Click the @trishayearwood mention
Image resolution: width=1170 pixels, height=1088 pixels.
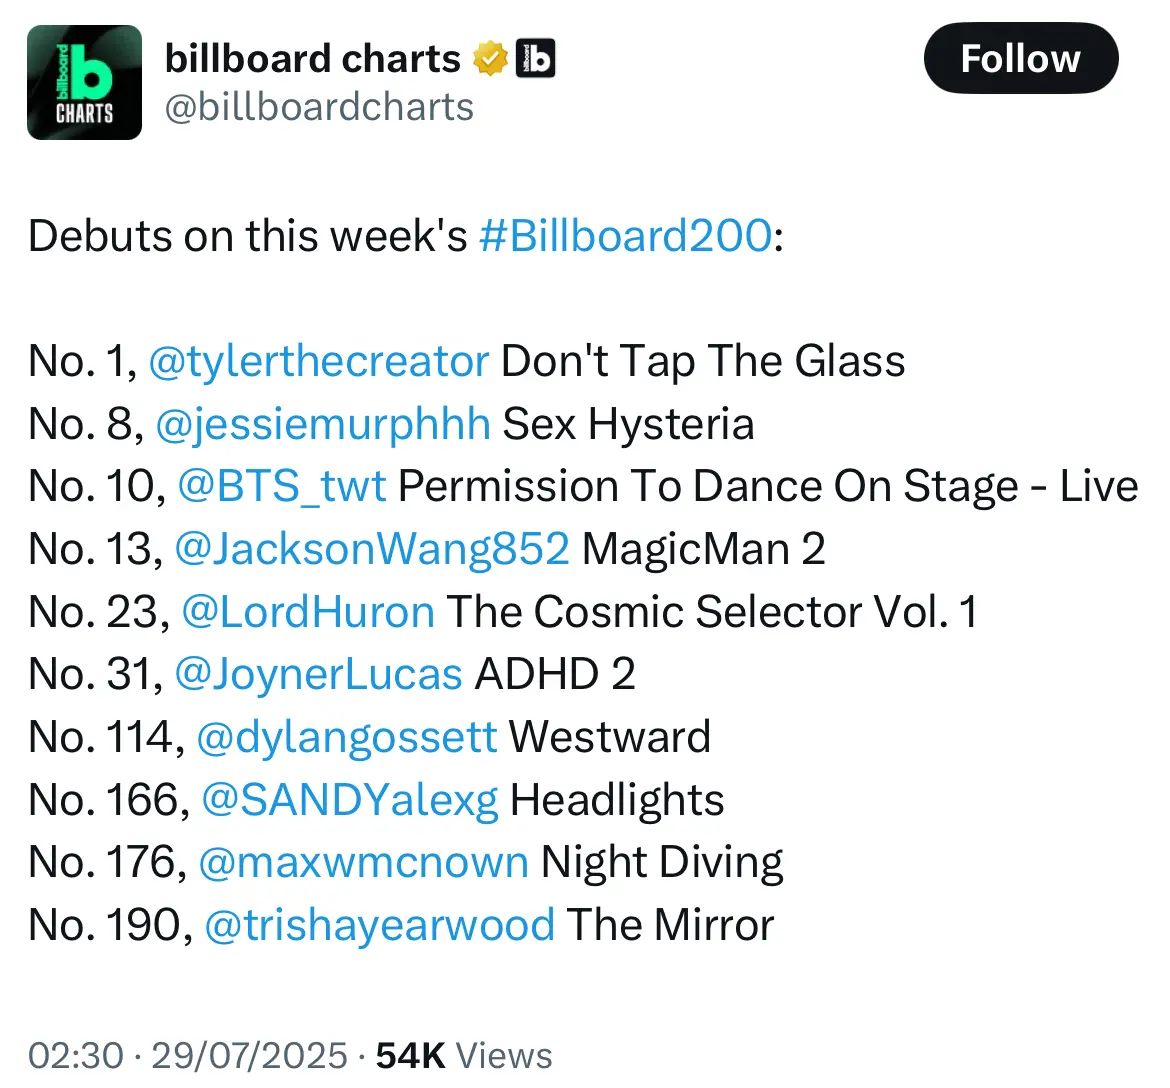coord(379,925)
